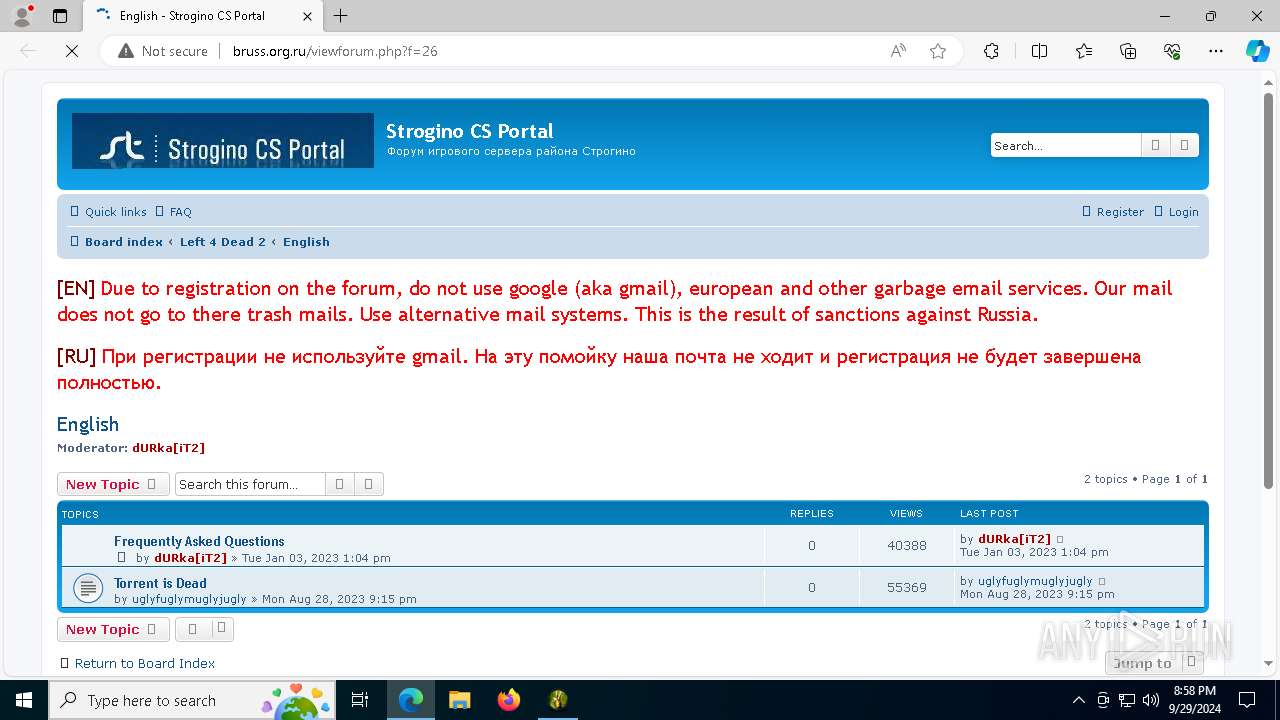
Task: Open forum advanced search icon
Action: click(x=368, y=484)
